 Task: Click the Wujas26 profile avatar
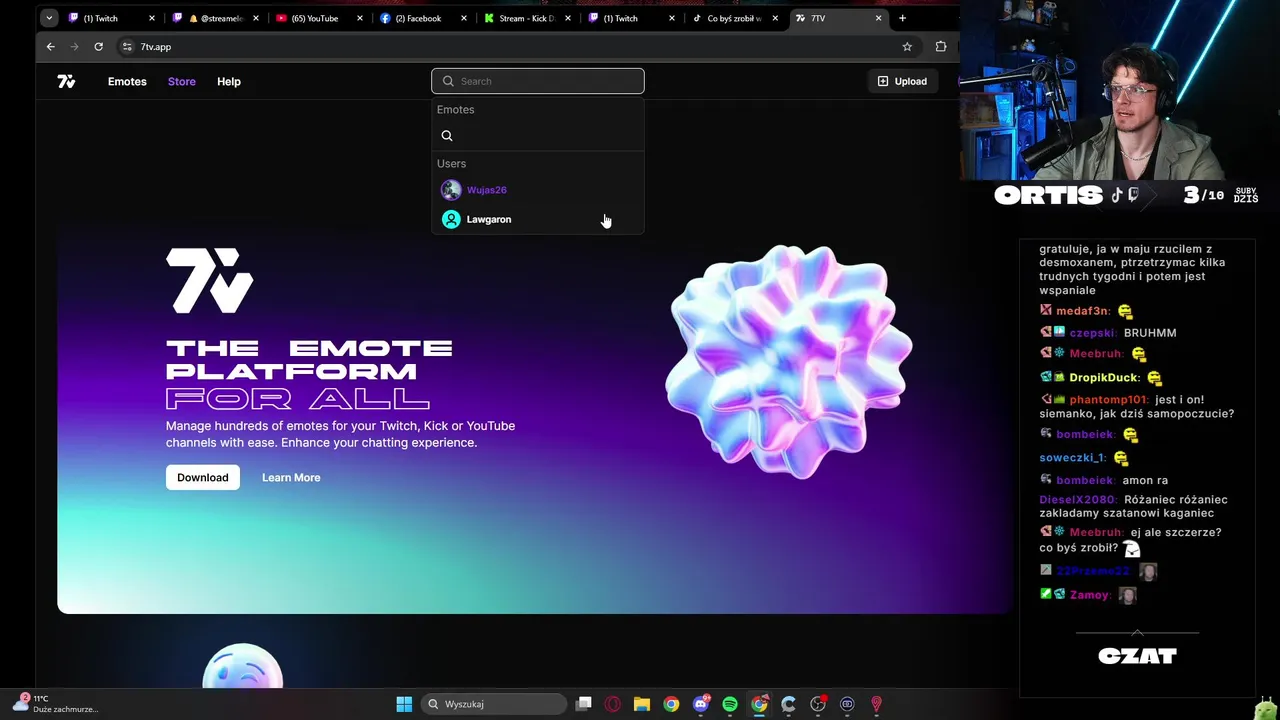pyautogui.click(x=451, y=190)
